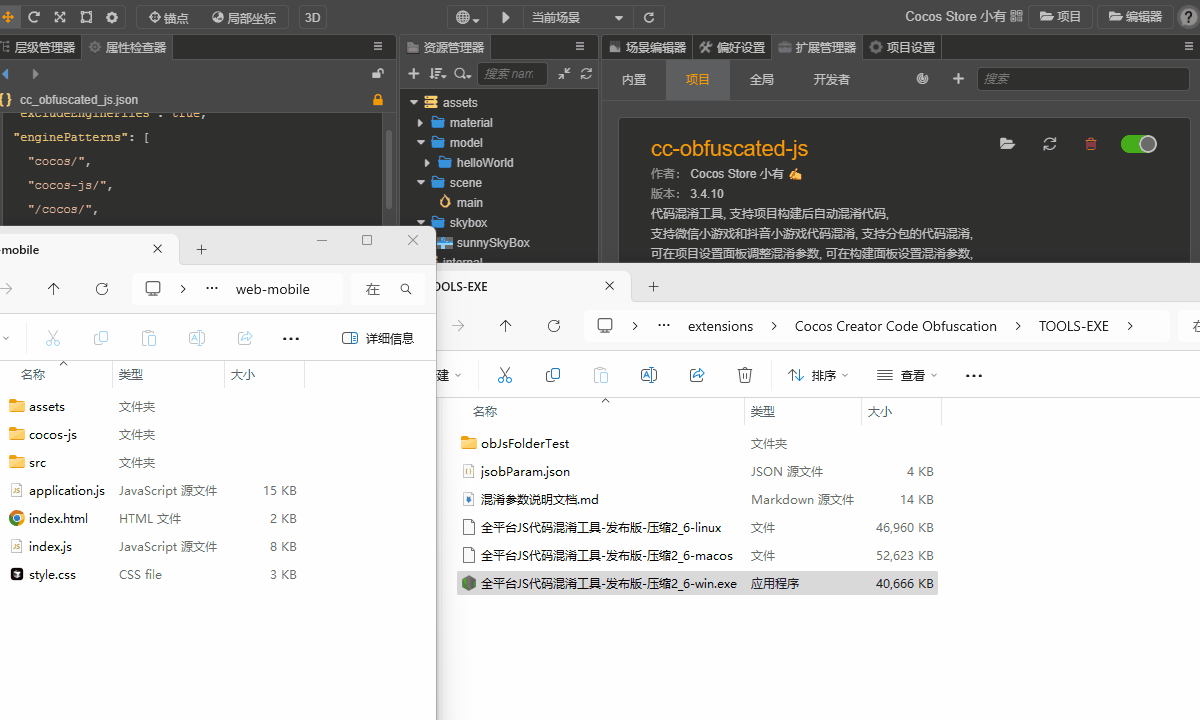Click the add extension plus icon
This screenshot has height=720, width=1200.
tap(958, 79)
